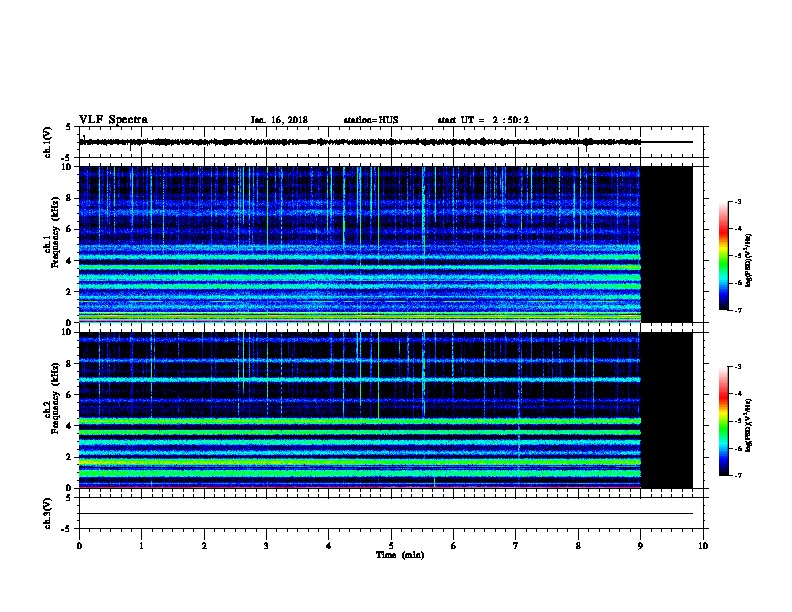
Task: Click the ch.1 'Frequency (kHz)' axis label
Action: (55, 232)
